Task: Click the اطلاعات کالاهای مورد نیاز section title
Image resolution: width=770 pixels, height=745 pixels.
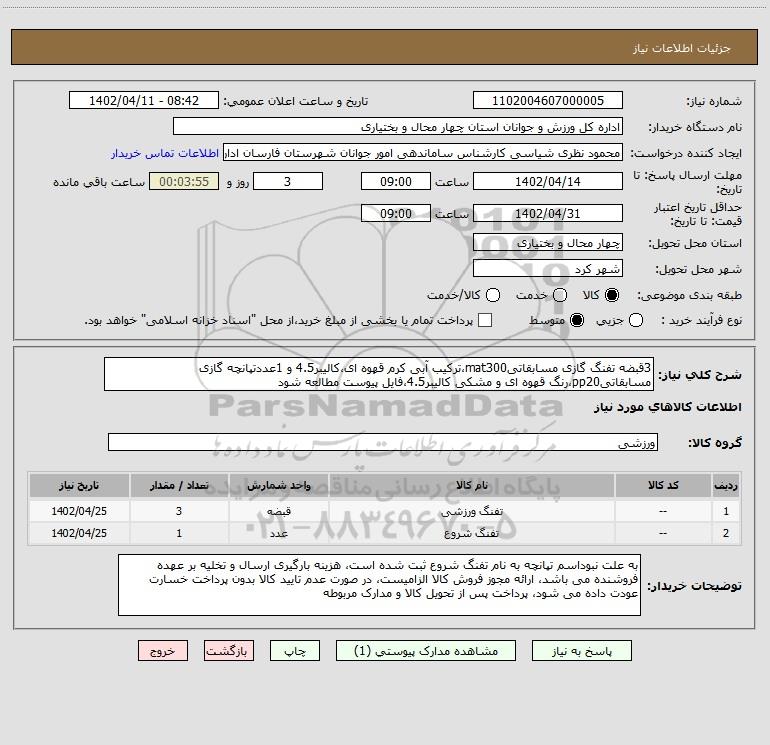Action: pos(667,407)
